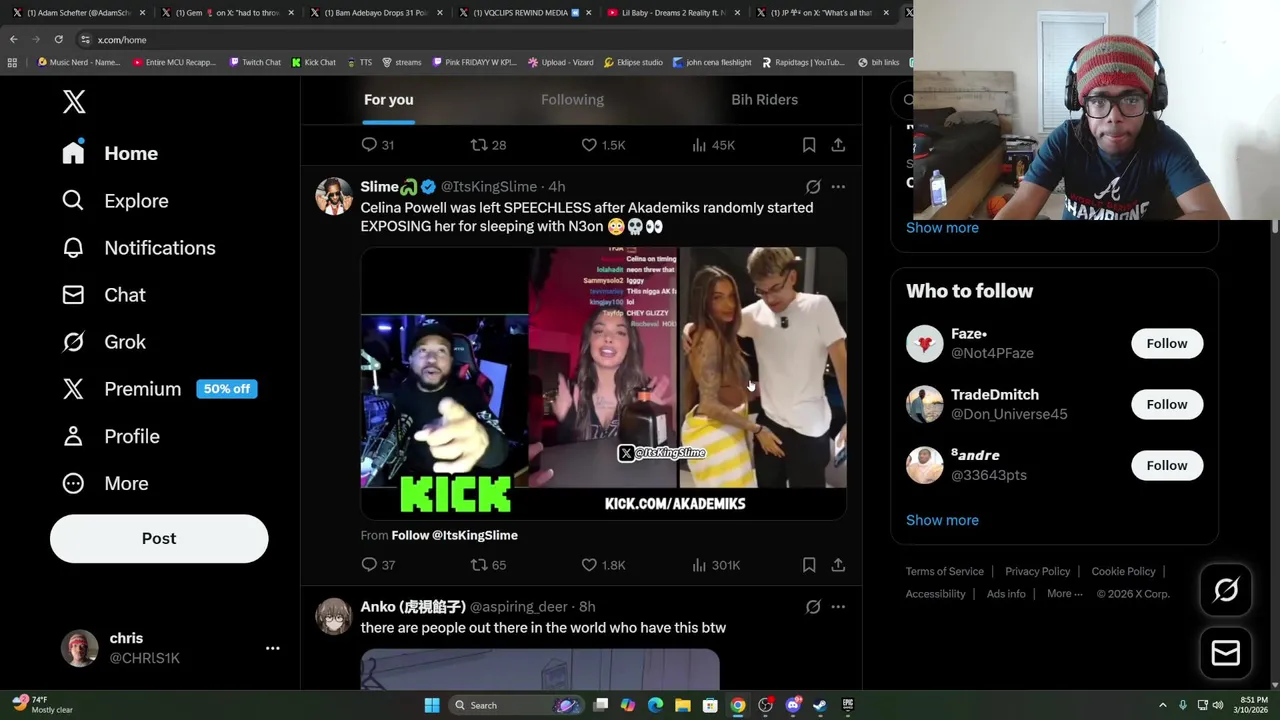Open Slime's profile picture

[334, 196]
